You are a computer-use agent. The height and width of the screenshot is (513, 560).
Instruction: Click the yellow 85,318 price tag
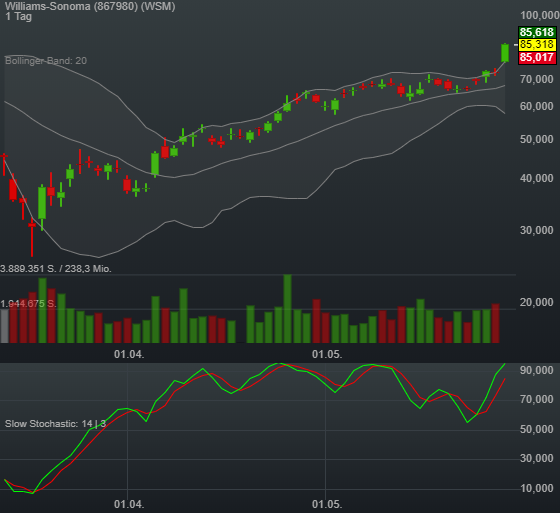click(537, 45)
